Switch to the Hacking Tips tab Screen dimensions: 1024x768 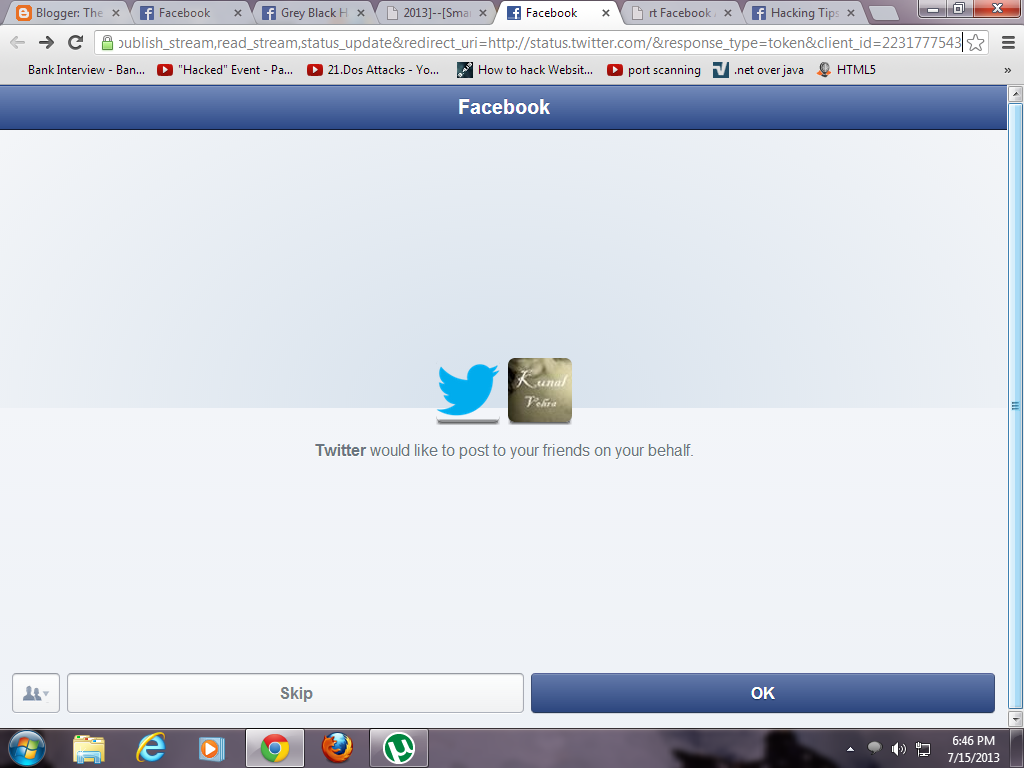click(802, 12)
